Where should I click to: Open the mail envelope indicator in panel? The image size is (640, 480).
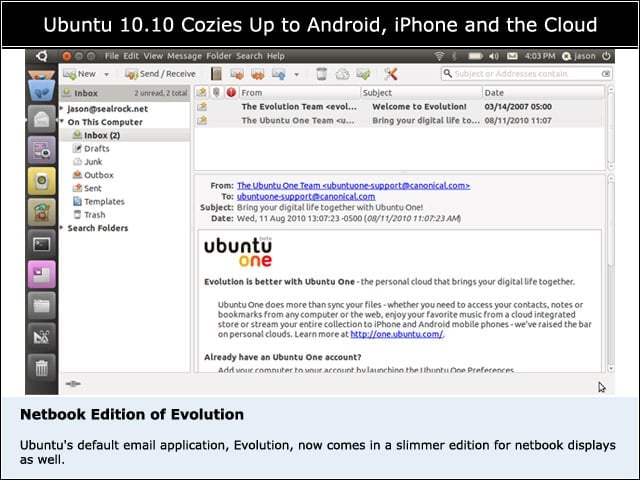pos(512,56)
